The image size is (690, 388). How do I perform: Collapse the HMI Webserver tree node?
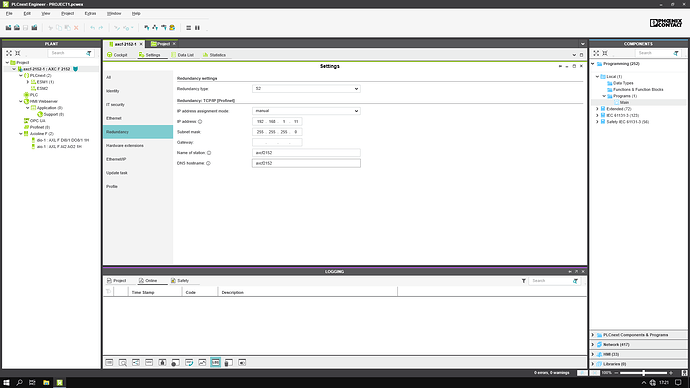(21, 101)
